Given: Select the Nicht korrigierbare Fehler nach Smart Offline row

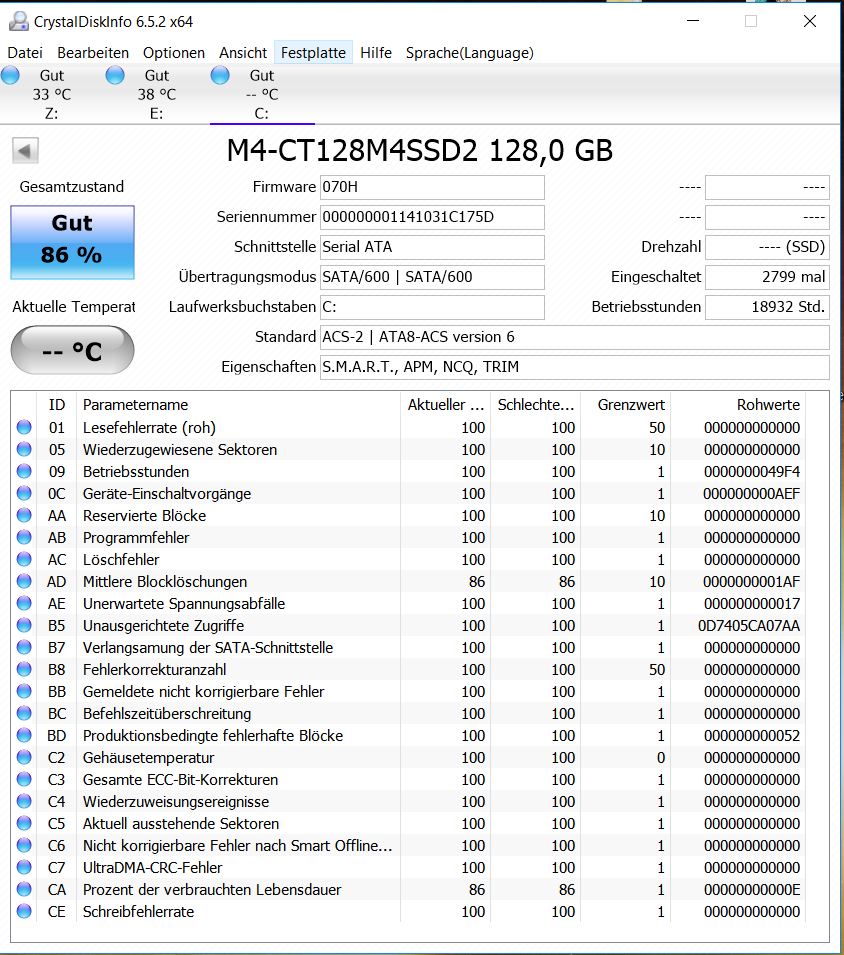Looking at the screenshot, I should coord(408,845).
